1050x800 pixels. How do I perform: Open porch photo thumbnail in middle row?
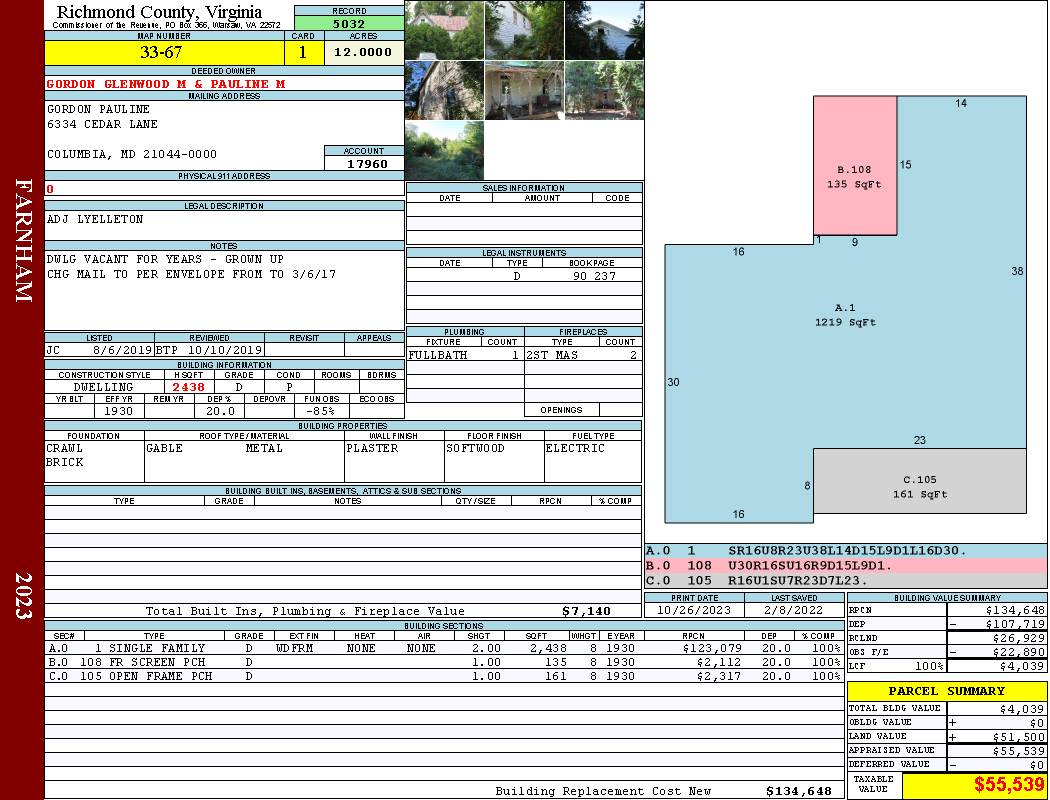click(x=524, y=90)
